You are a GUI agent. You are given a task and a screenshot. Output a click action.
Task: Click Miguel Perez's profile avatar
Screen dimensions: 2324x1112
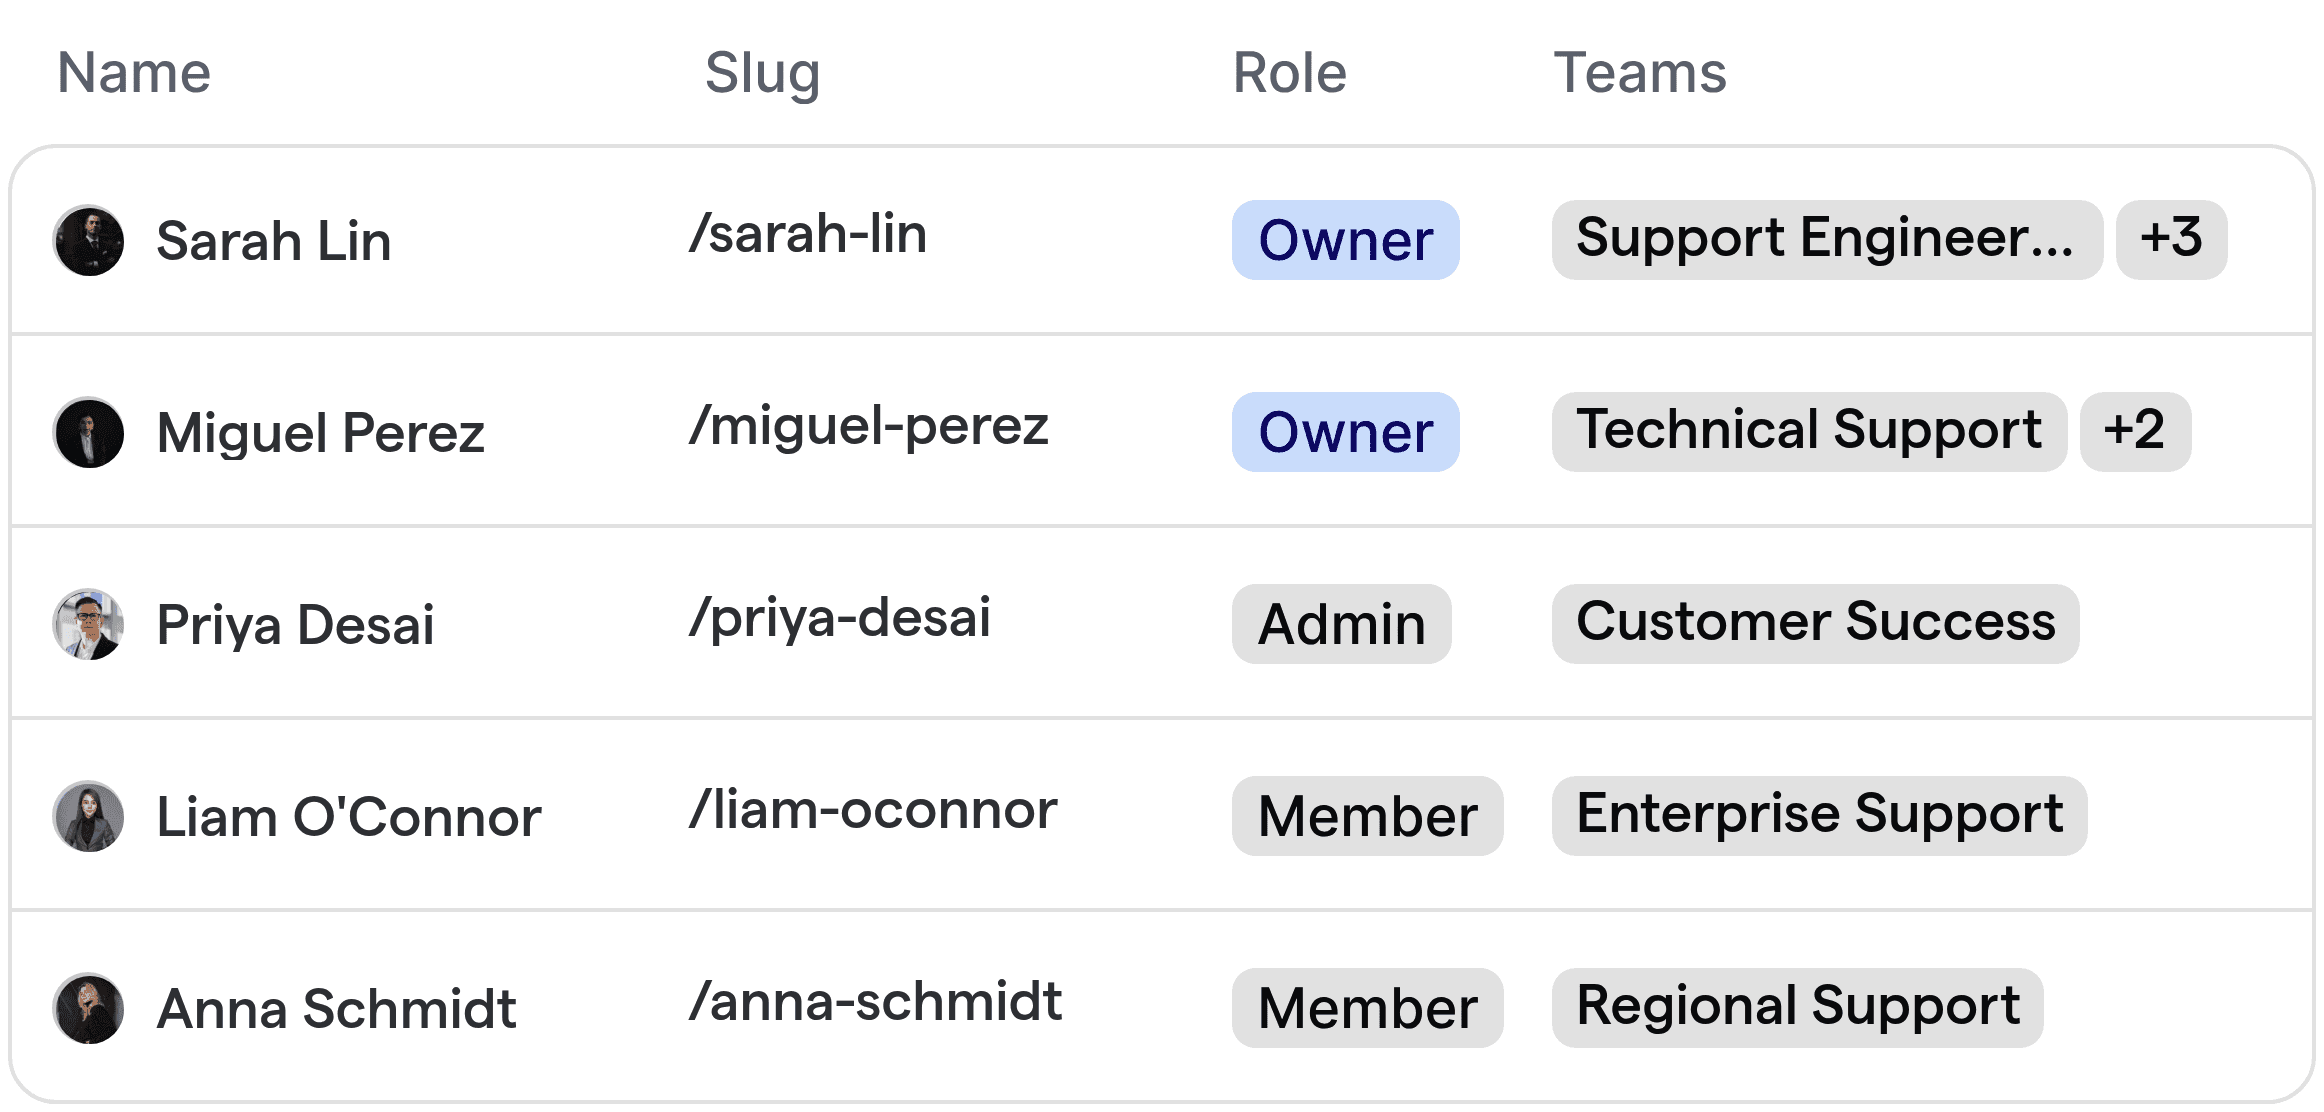[88, 432]
